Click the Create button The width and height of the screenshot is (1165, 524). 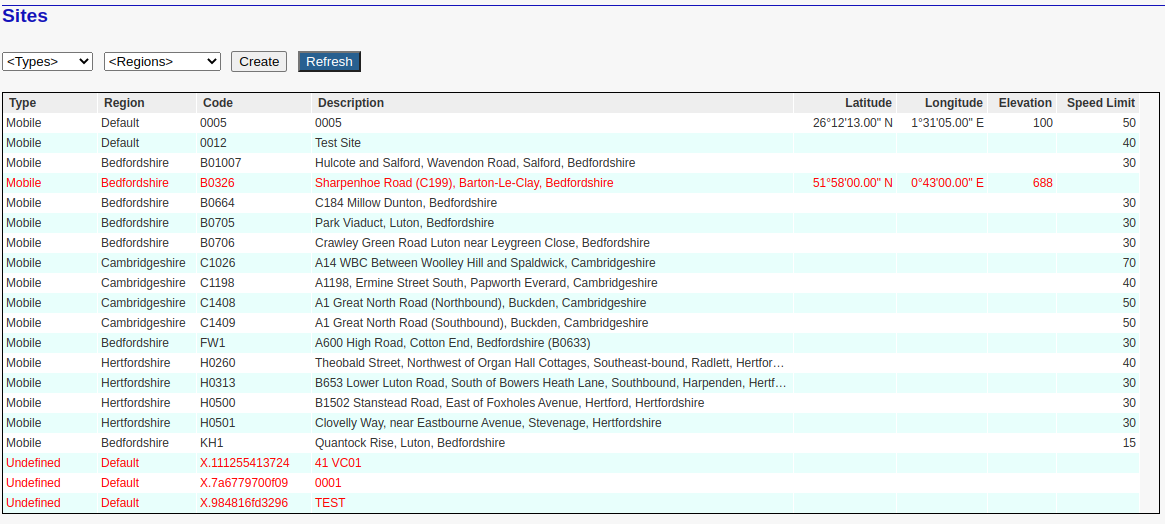(259, 61)
